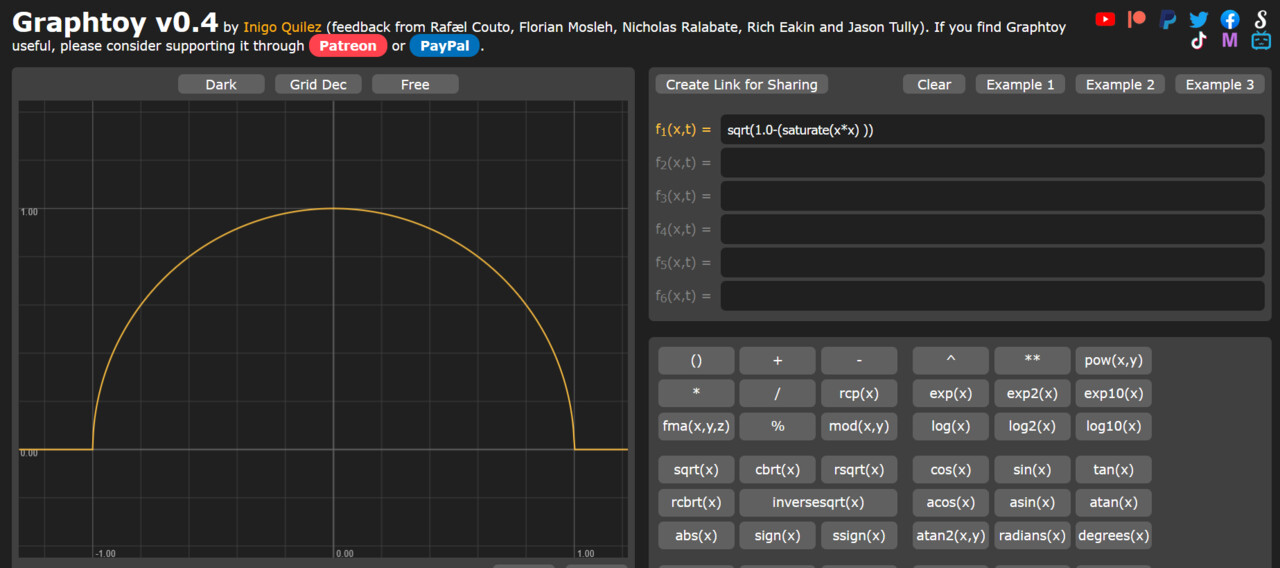Enable the f6(x,t) function
1280x568 pixels.
click(x=683, y=296)
